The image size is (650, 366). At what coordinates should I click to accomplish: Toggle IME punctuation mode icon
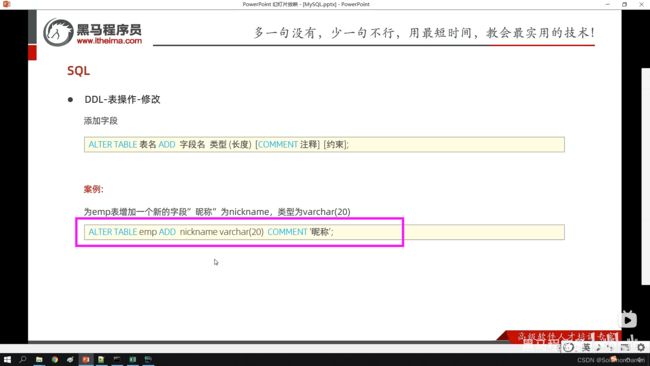[x=610, y=347]
